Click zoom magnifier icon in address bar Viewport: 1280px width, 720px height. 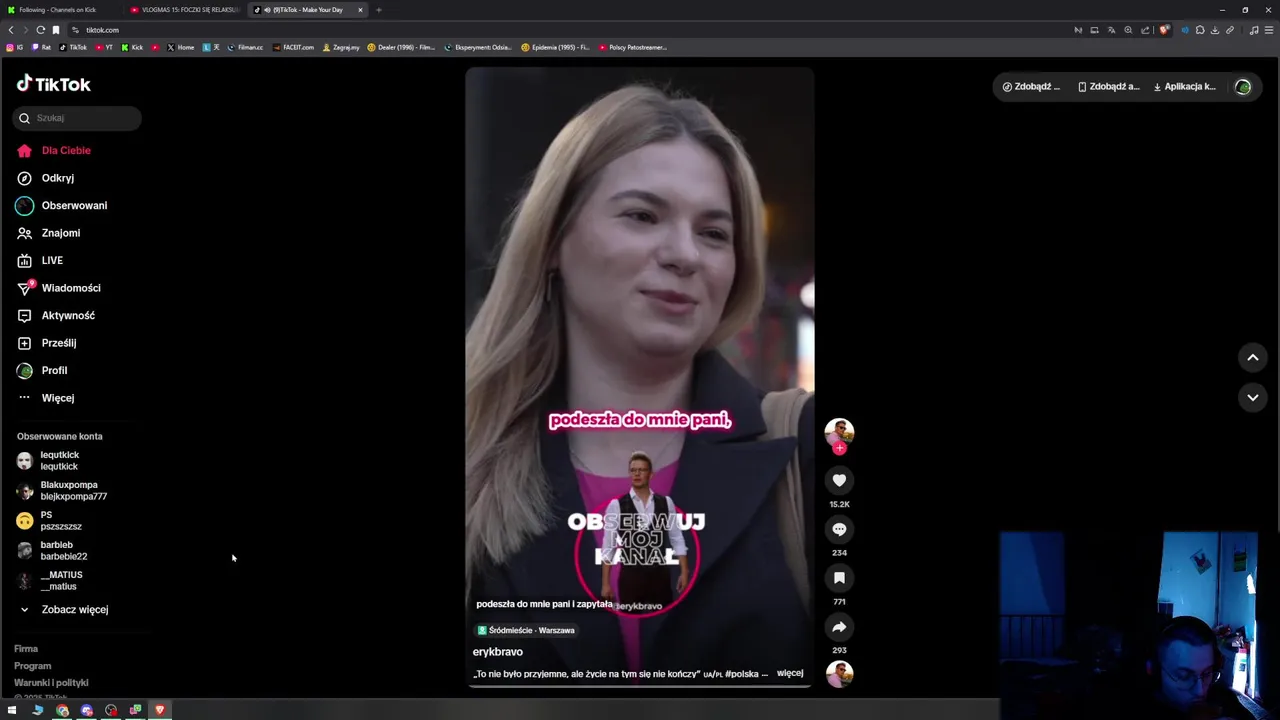coord(1128,30)
